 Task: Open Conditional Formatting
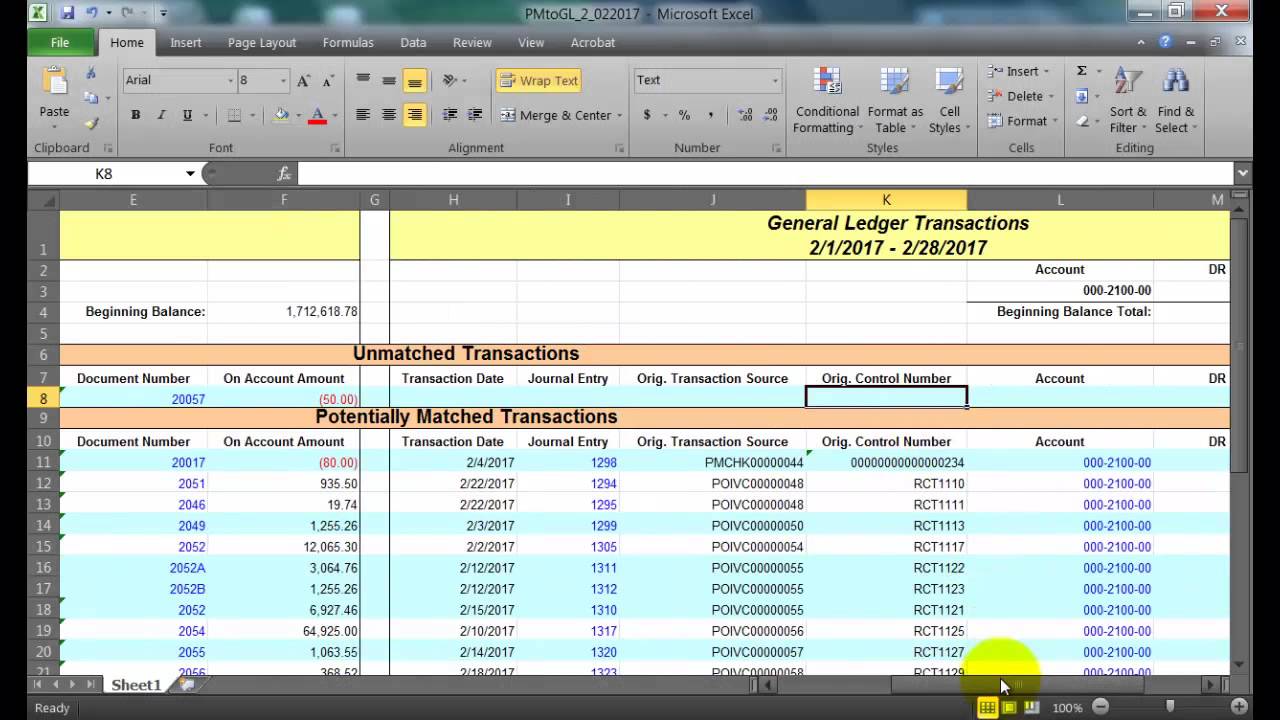827,101
